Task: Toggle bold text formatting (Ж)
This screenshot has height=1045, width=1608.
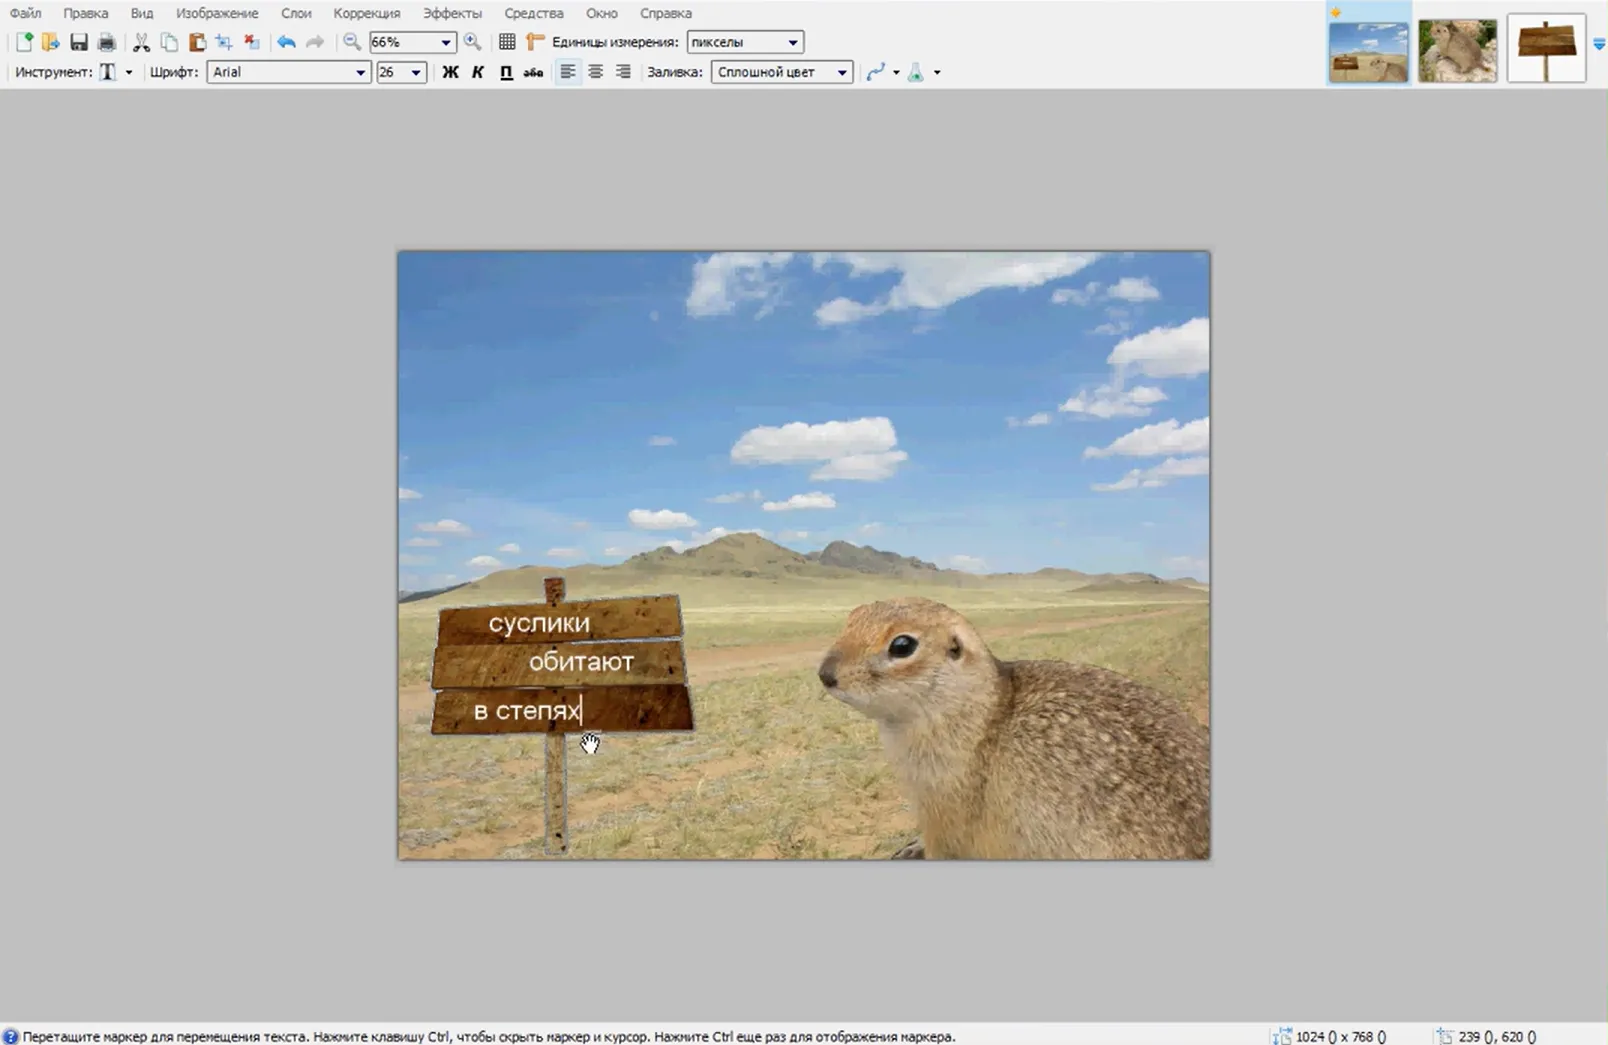Action: pos(450,72)
